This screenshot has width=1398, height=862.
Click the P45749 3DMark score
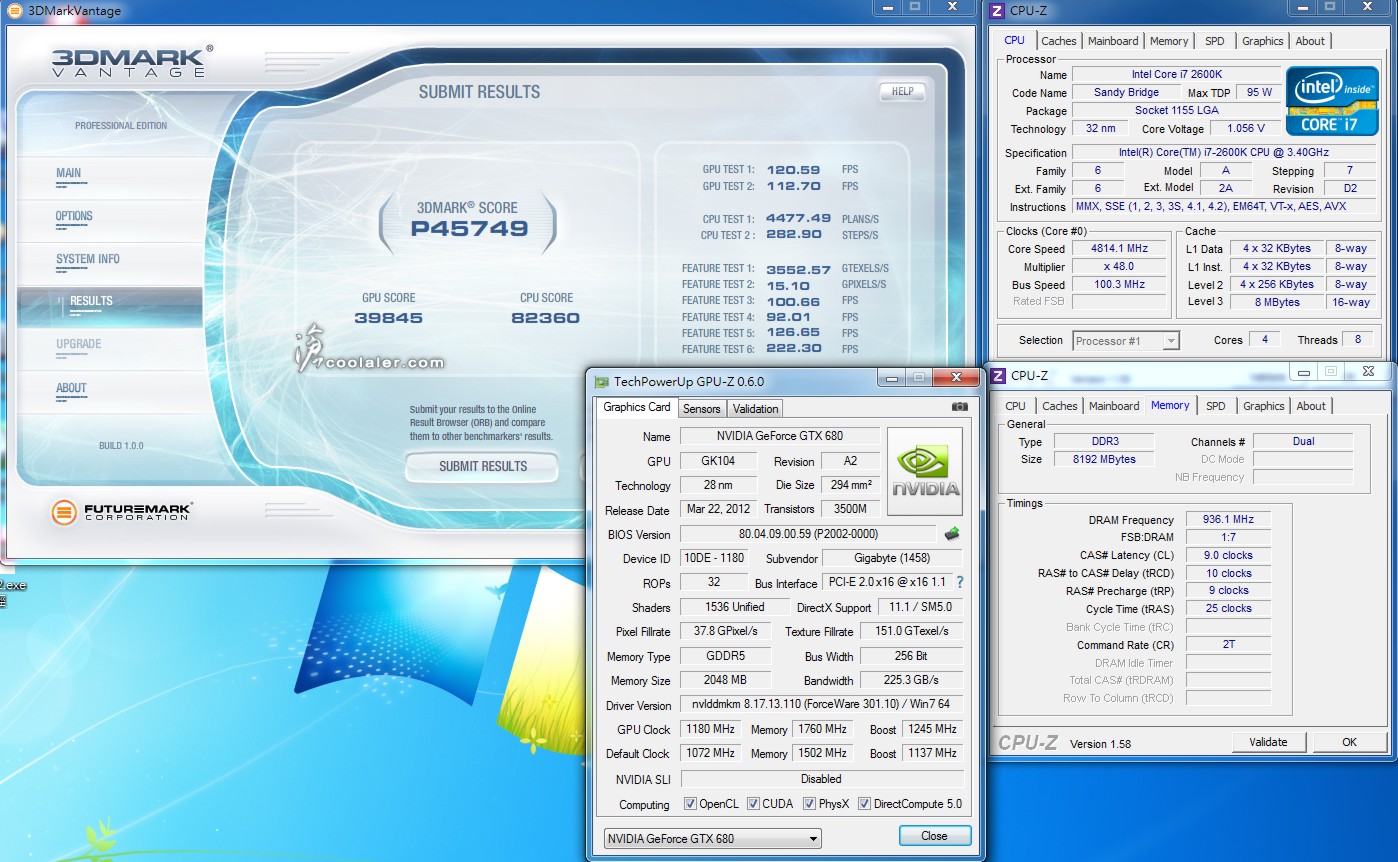click(x=469, y=228)
